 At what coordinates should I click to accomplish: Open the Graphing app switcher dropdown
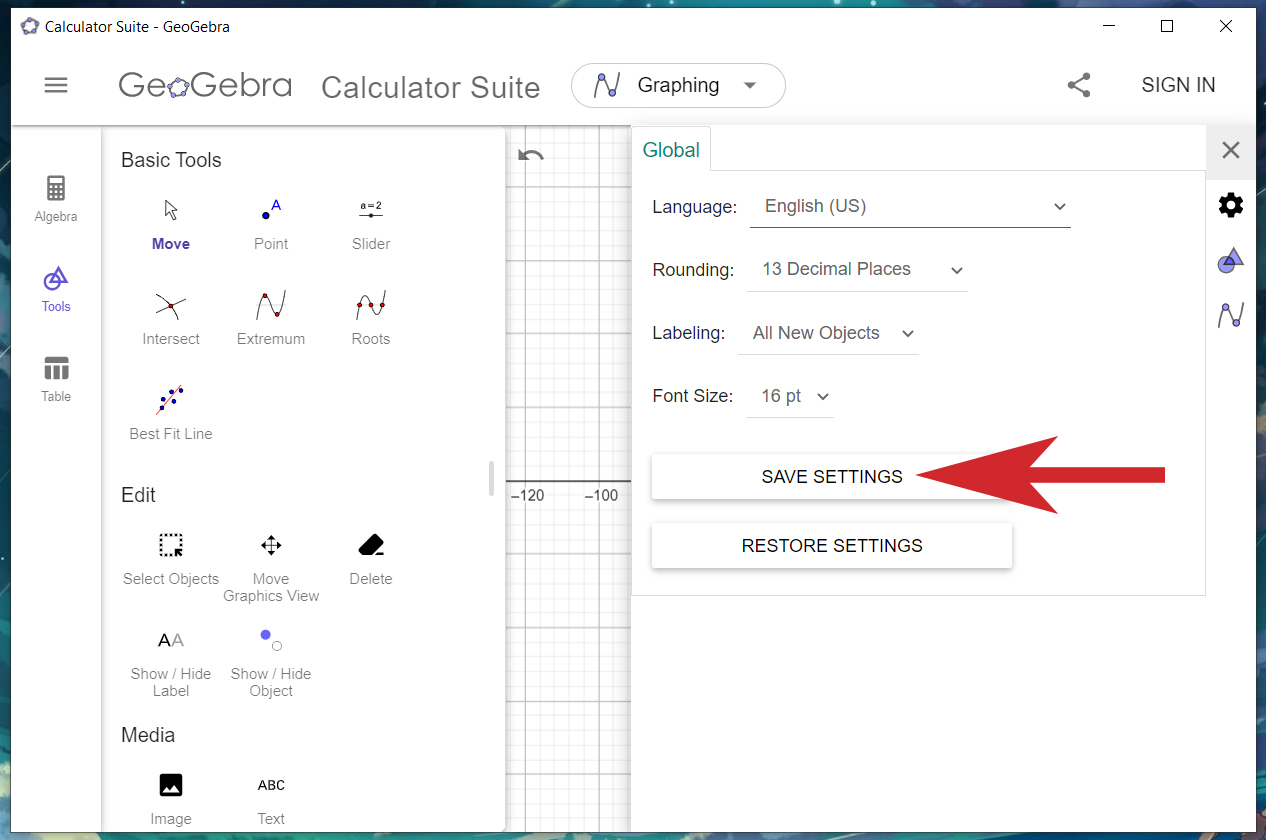point(678,86)
